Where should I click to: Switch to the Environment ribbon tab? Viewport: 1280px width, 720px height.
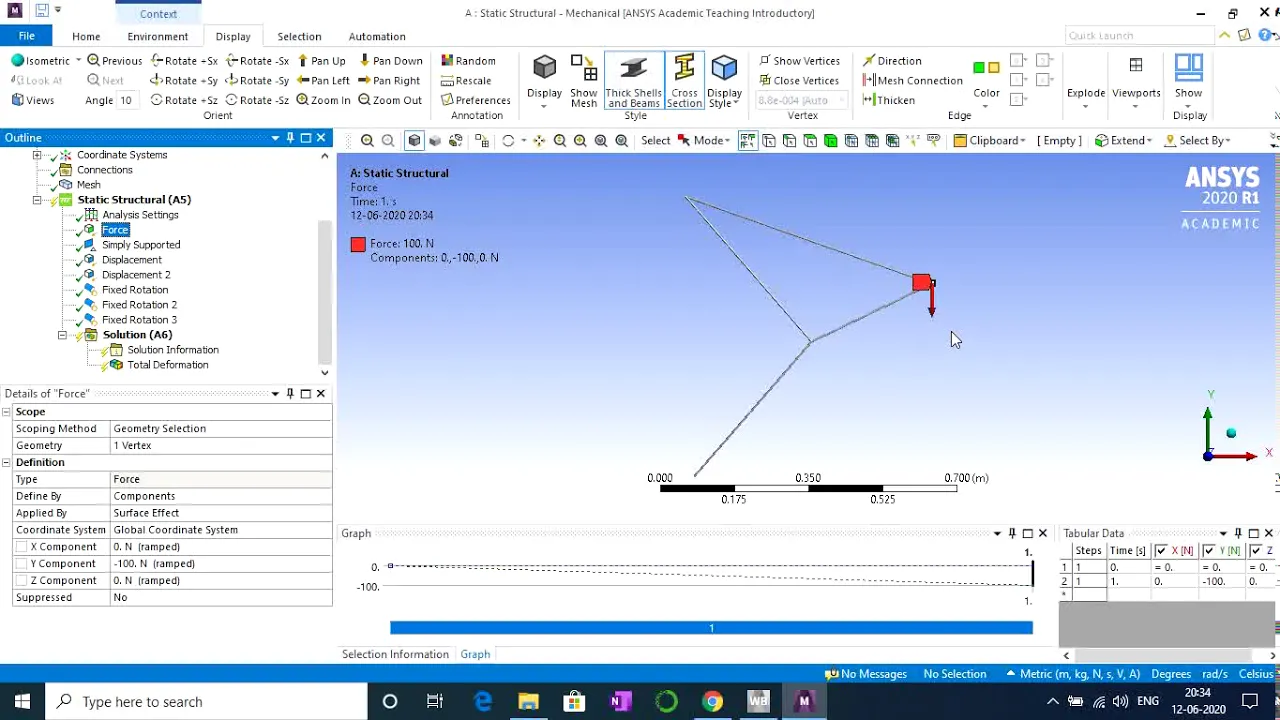point(157,36)
